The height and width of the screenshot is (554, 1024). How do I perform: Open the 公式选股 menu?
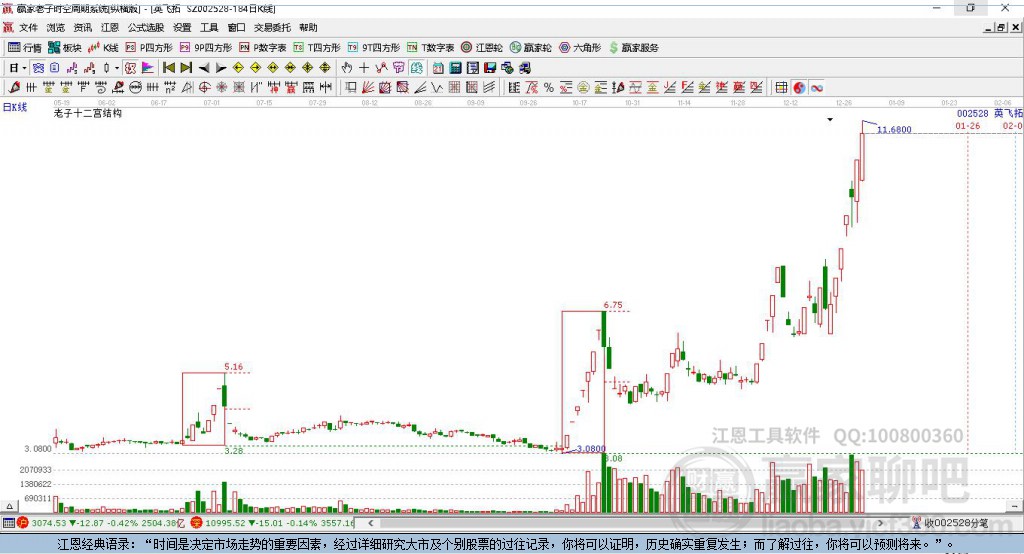[146, 27]
